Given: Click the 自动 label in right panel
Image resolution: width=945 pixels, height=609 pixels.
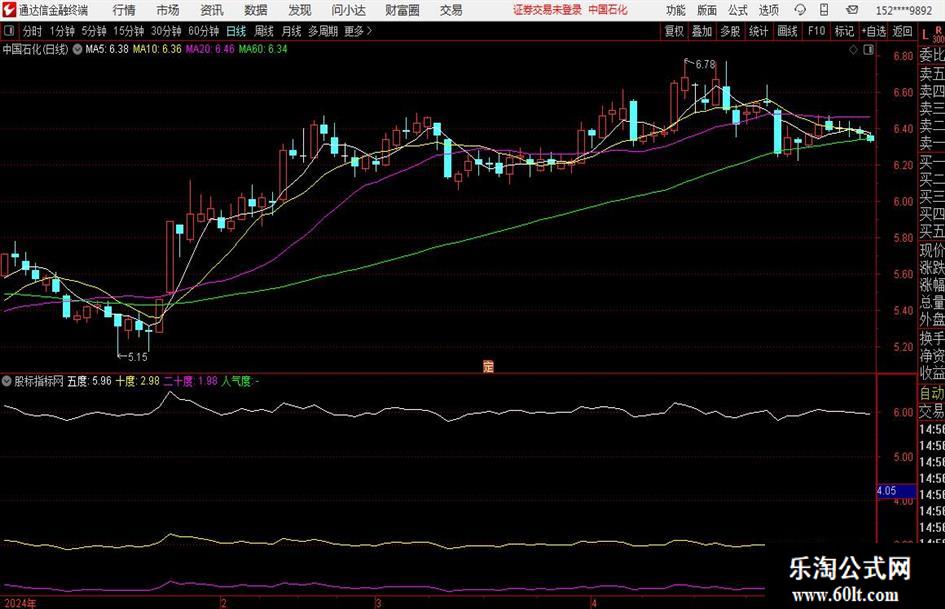Looking at the screenshot, I should [x=932, y=394].
